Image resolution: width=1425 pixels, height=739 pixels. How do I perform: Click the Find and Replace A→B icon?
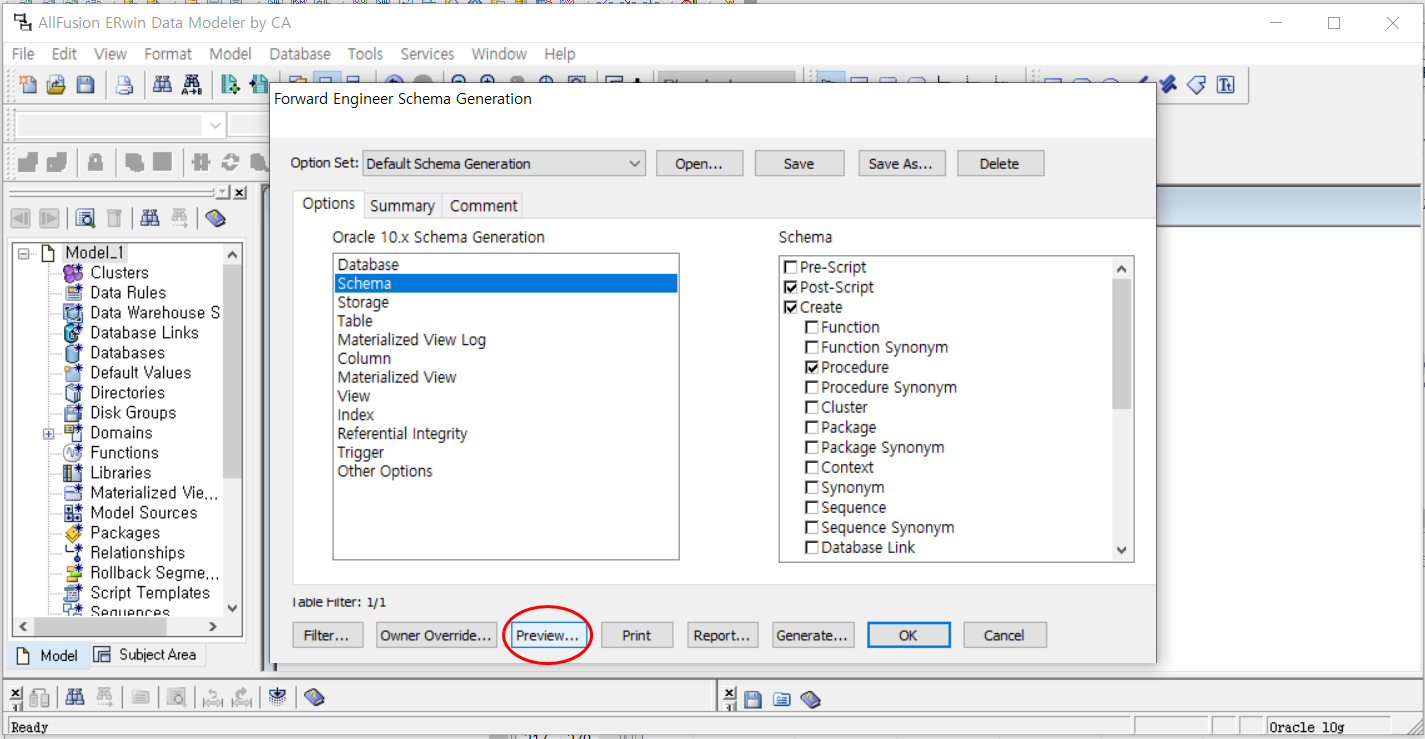pyautogui.click(x=192, y=85)
